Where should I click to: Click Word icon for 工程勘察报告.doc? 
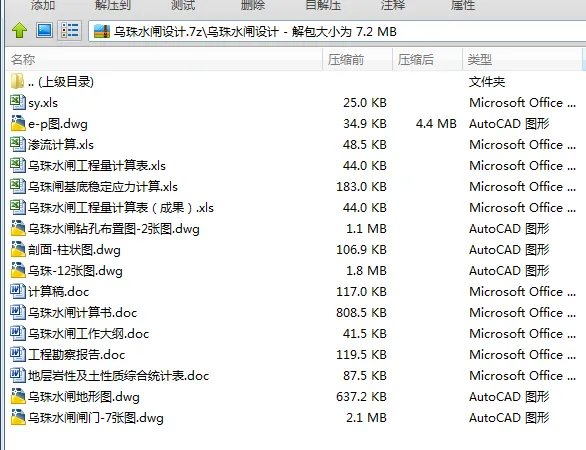pos(18,354)
